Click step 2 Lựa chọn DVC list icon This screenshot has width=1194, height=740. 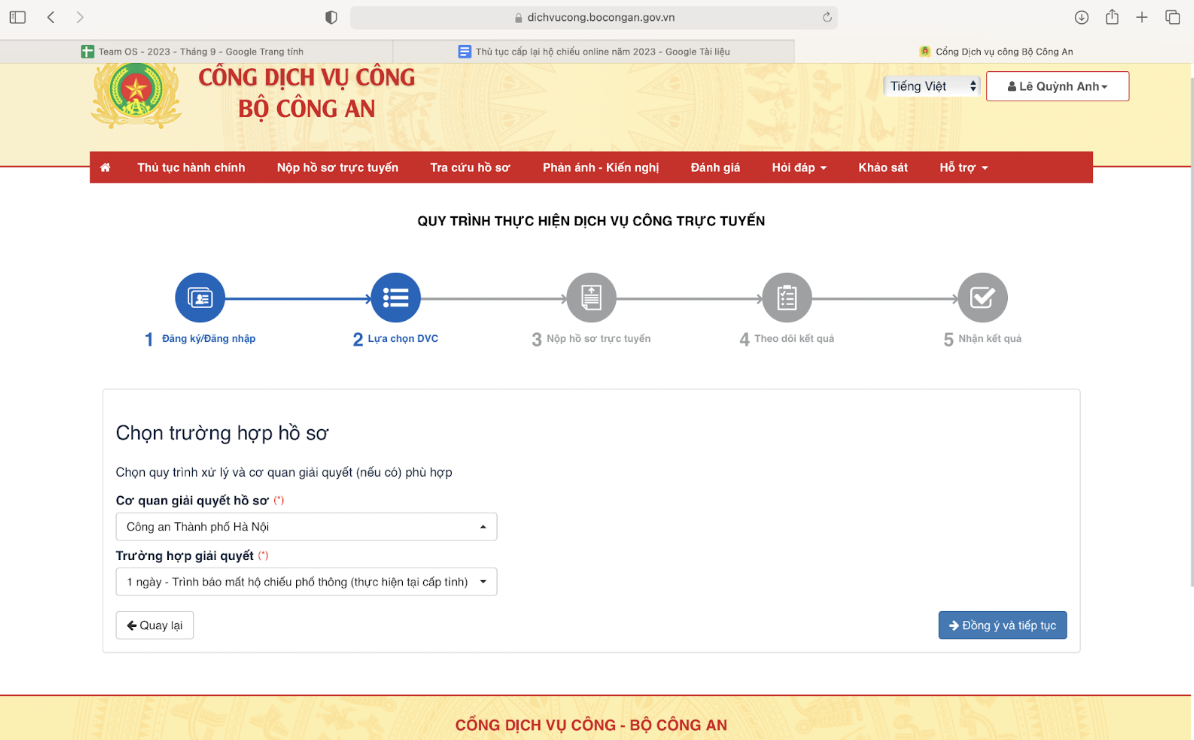click(x=395, y=297)
